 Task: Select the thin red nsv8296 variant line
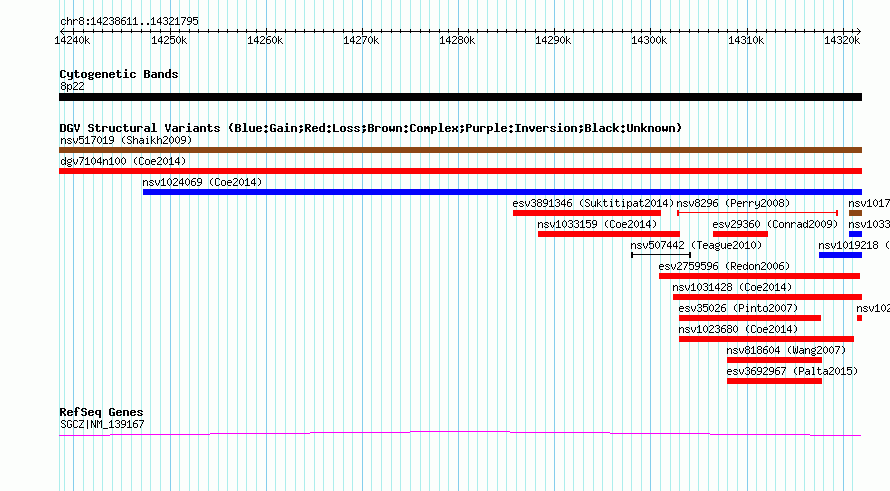point(758,213)
